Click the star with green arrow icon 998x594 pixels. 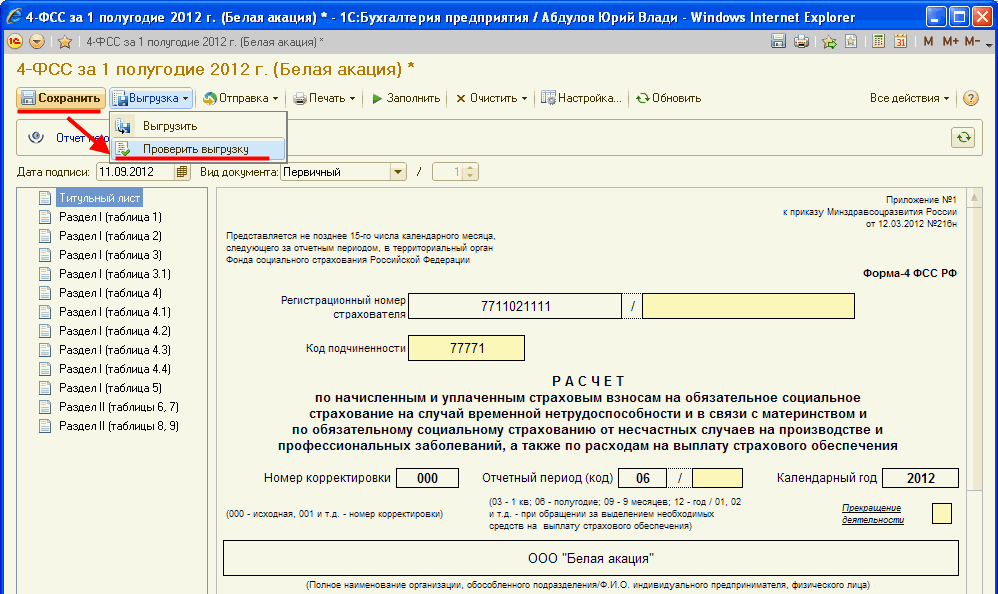[829, 42]
